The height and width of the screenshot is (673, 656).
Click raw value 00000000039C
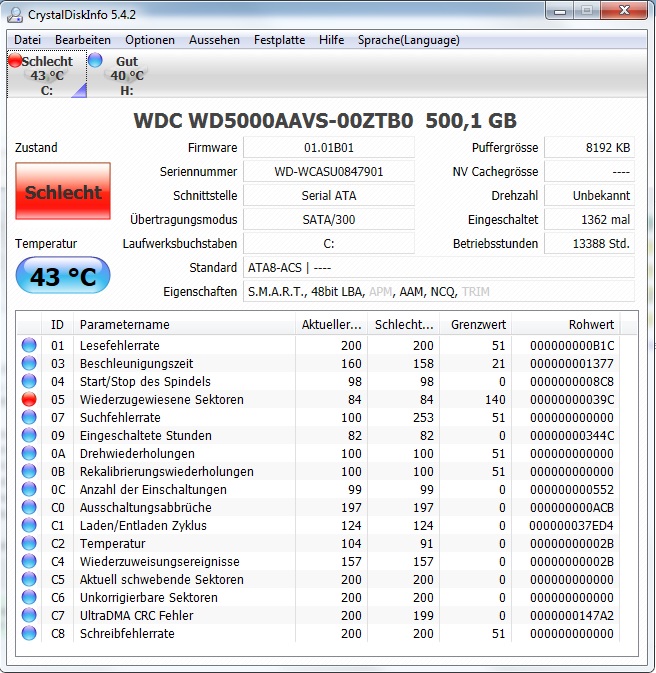[x=572, y=400]
